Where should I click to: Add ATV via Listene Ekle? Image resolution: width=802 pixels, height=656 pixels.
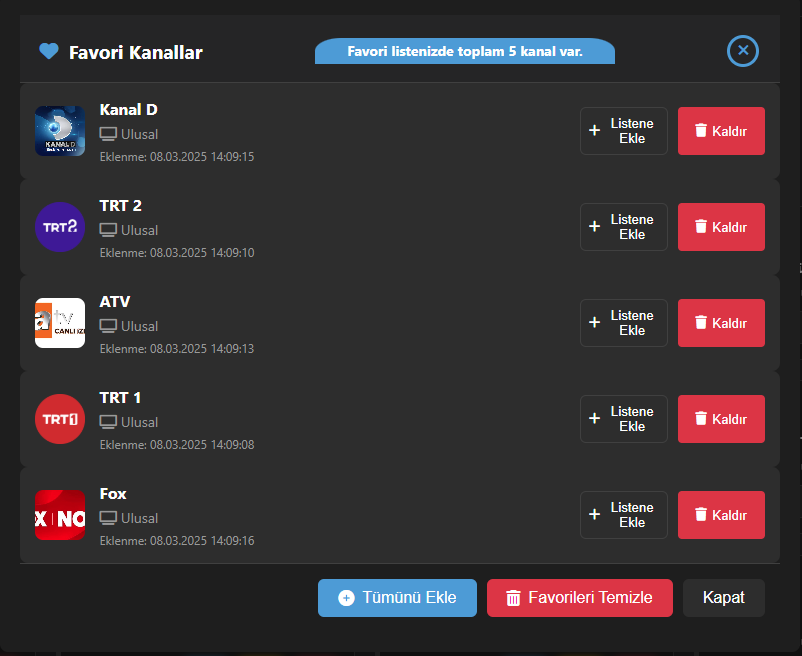pos(623,323)
